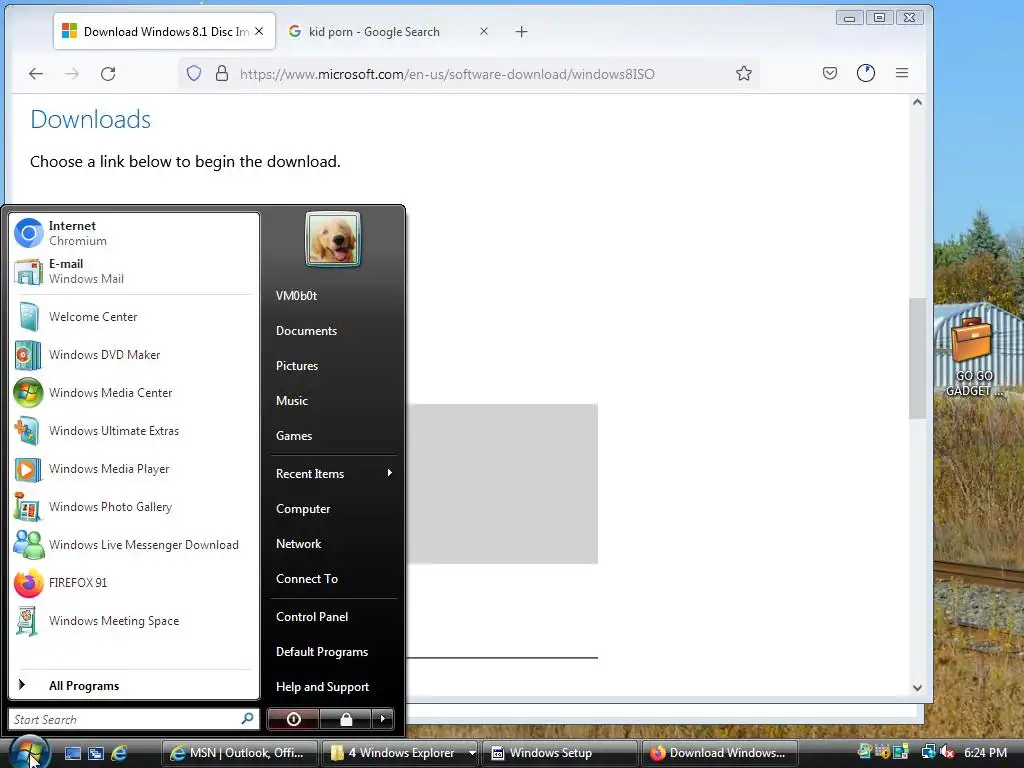Click Save to Pocket icon
Screen dimensions: 1024x768
(x=829, y=73)
